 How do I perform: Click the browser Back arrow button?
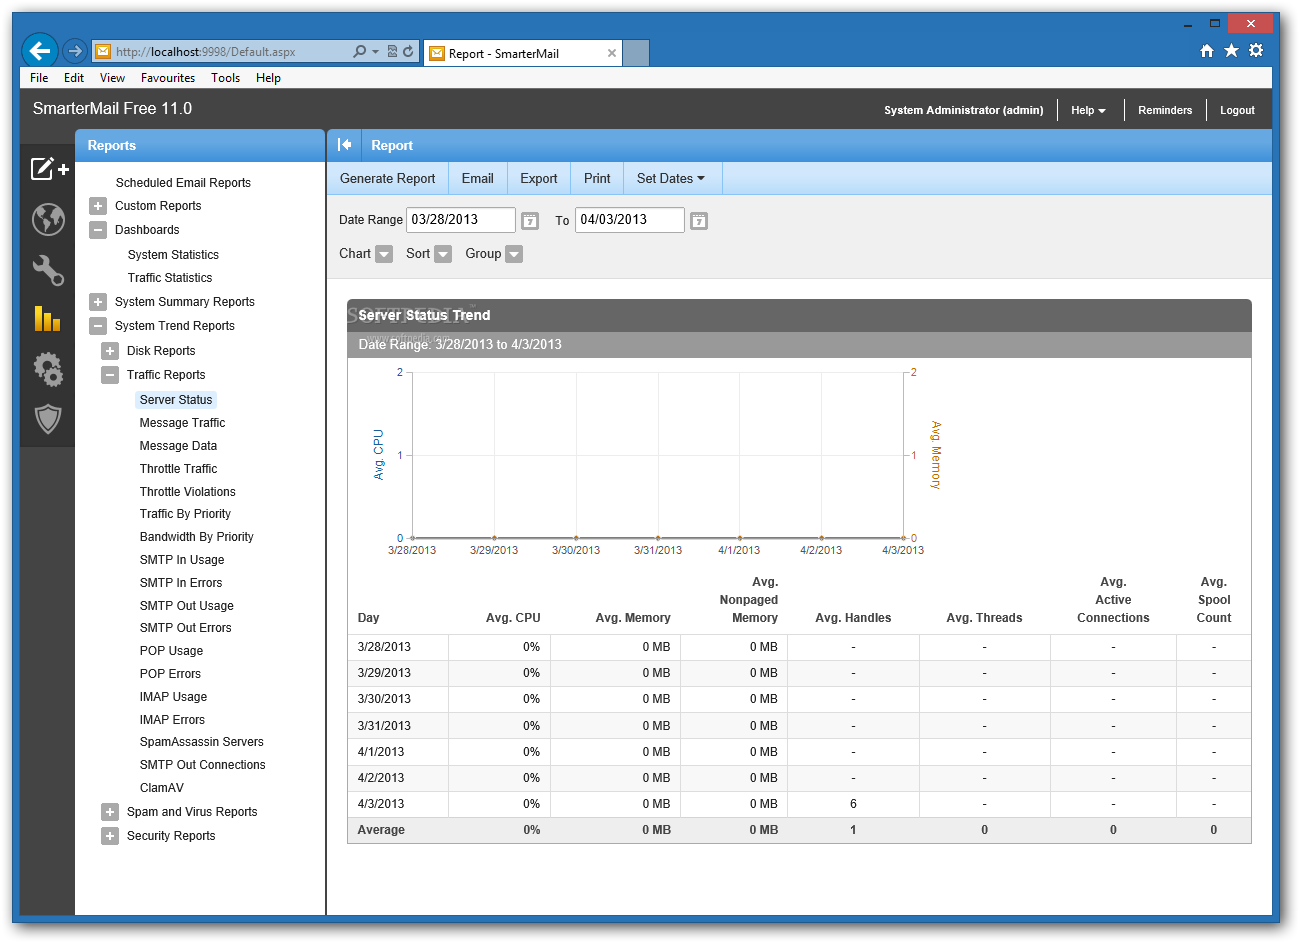tap(40, 51)
